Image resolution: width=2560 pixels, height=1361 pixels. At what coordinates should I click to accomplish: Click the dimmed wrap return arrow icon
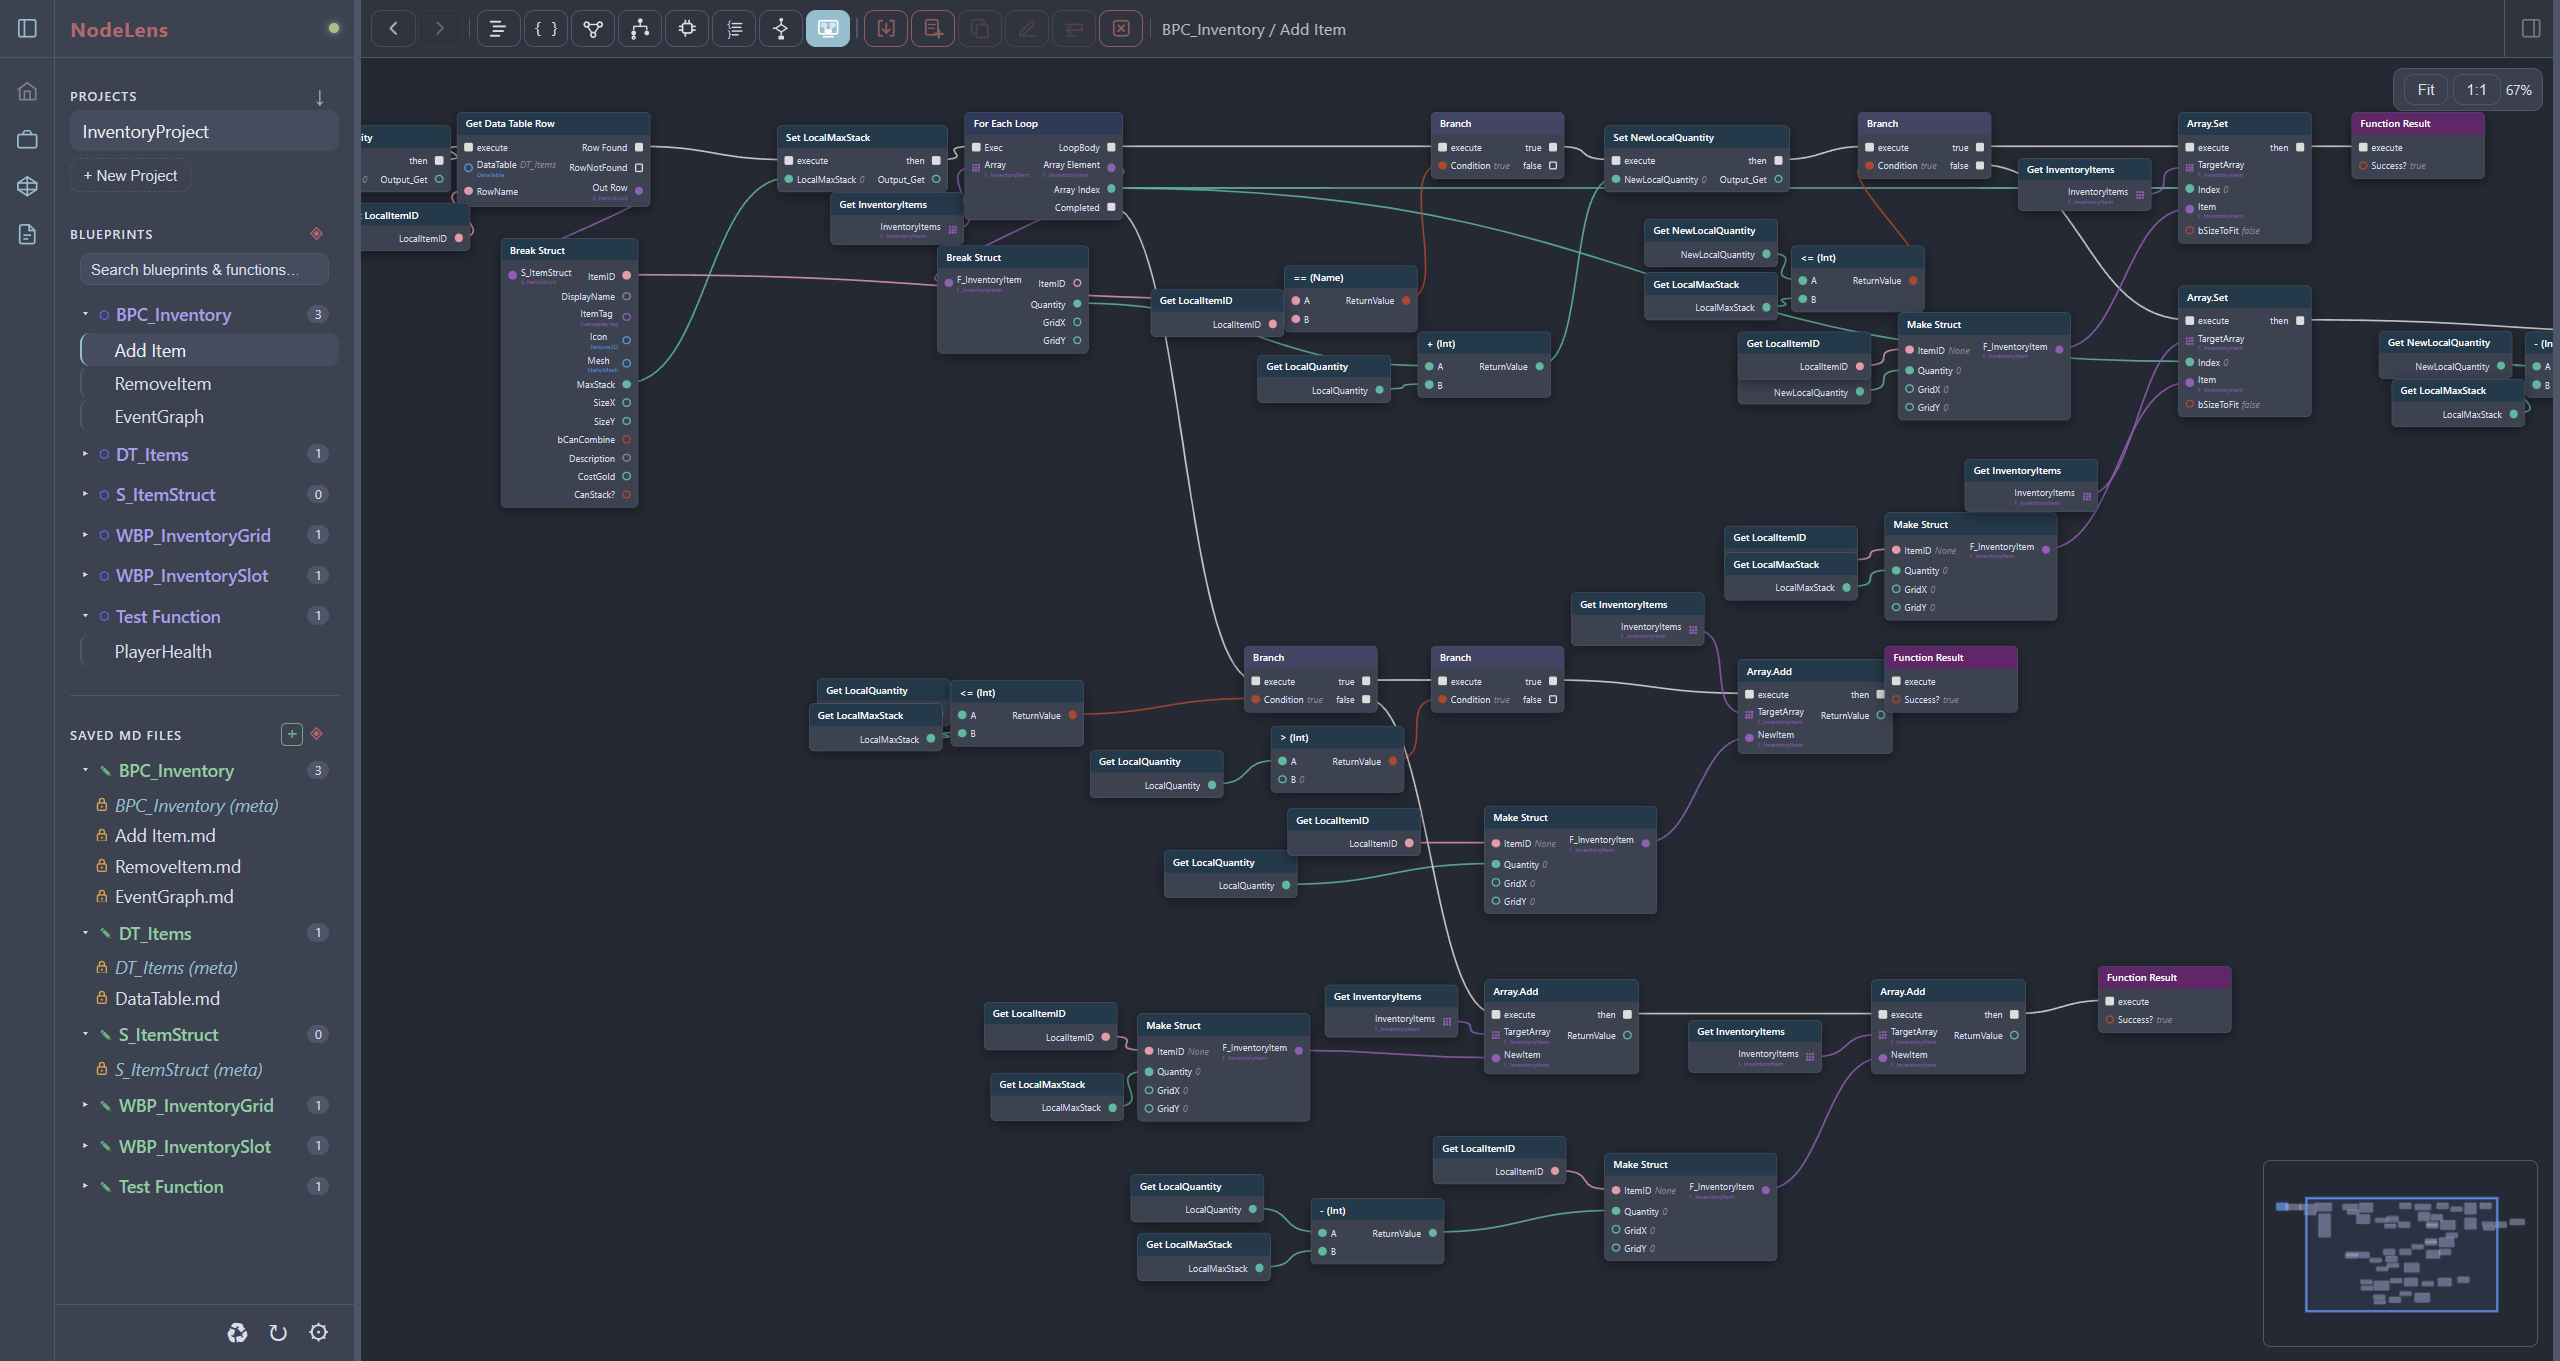(x=1074, y=29)
